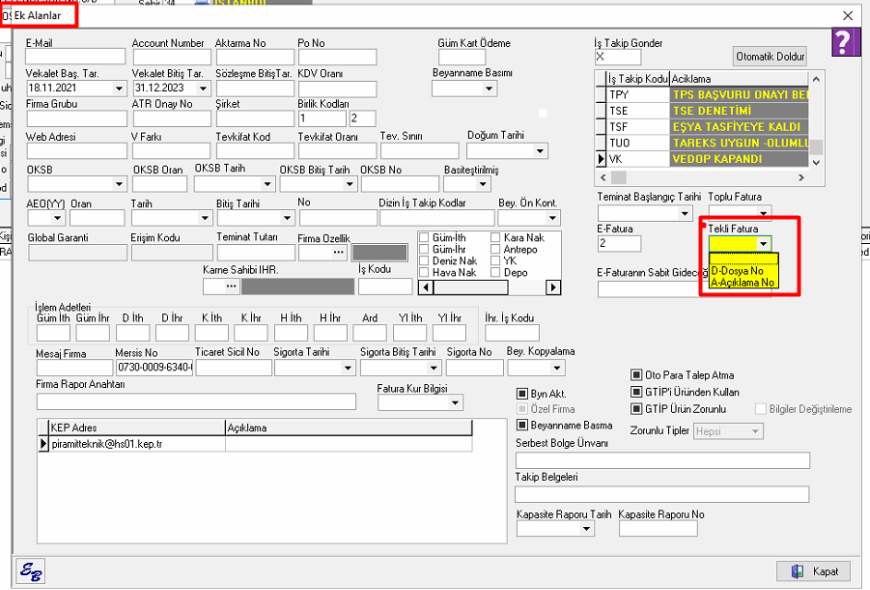The image size is (870, 590).
Task: Click the EB icon in the bottom-left corner
Action: 31,571
